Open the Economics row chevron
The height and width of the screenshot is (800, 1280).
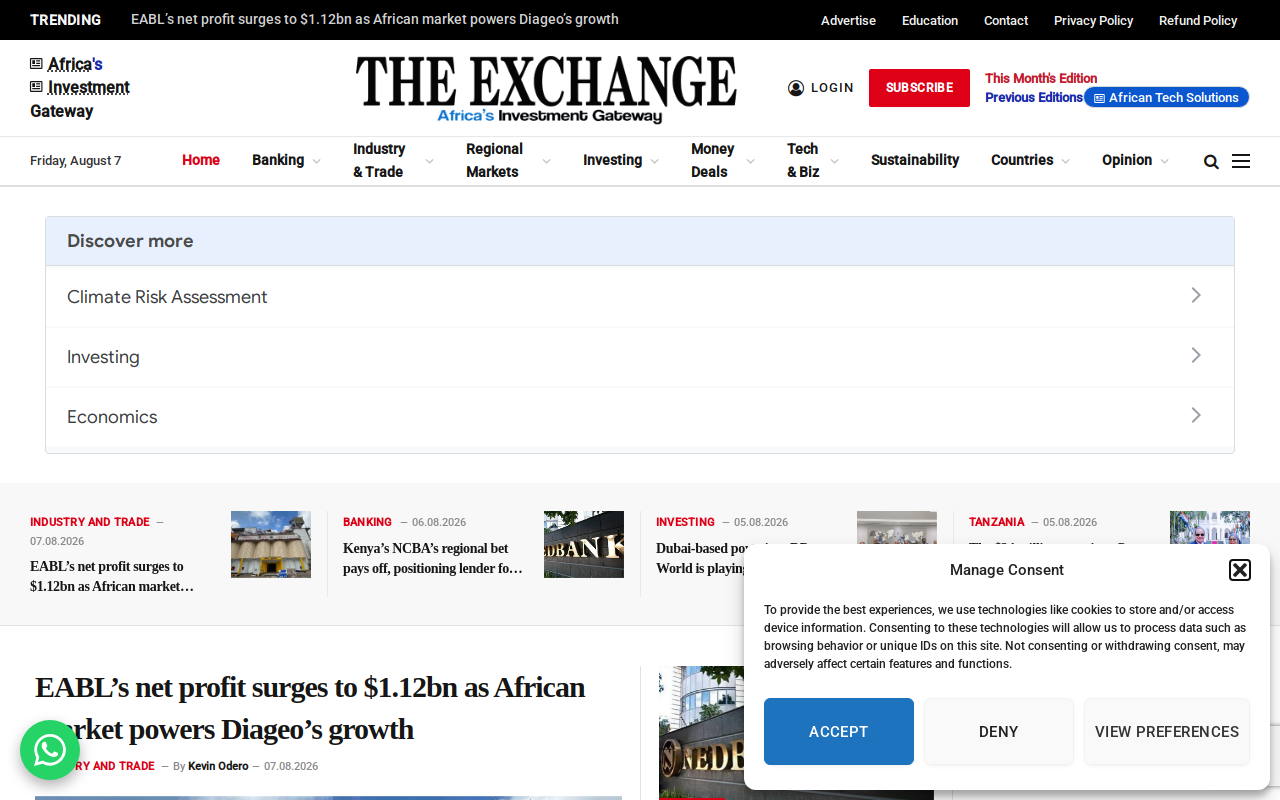click(x=1196, y=415)
